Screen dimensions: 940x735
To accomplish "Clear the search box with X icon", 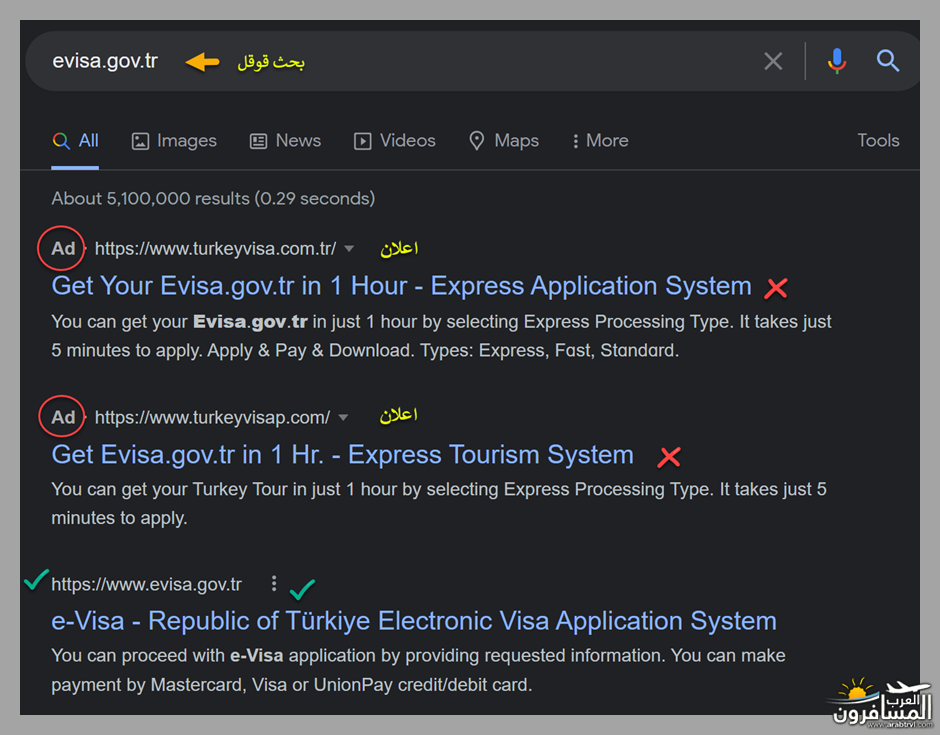I will pyautogui.click(x=773, y=61).
